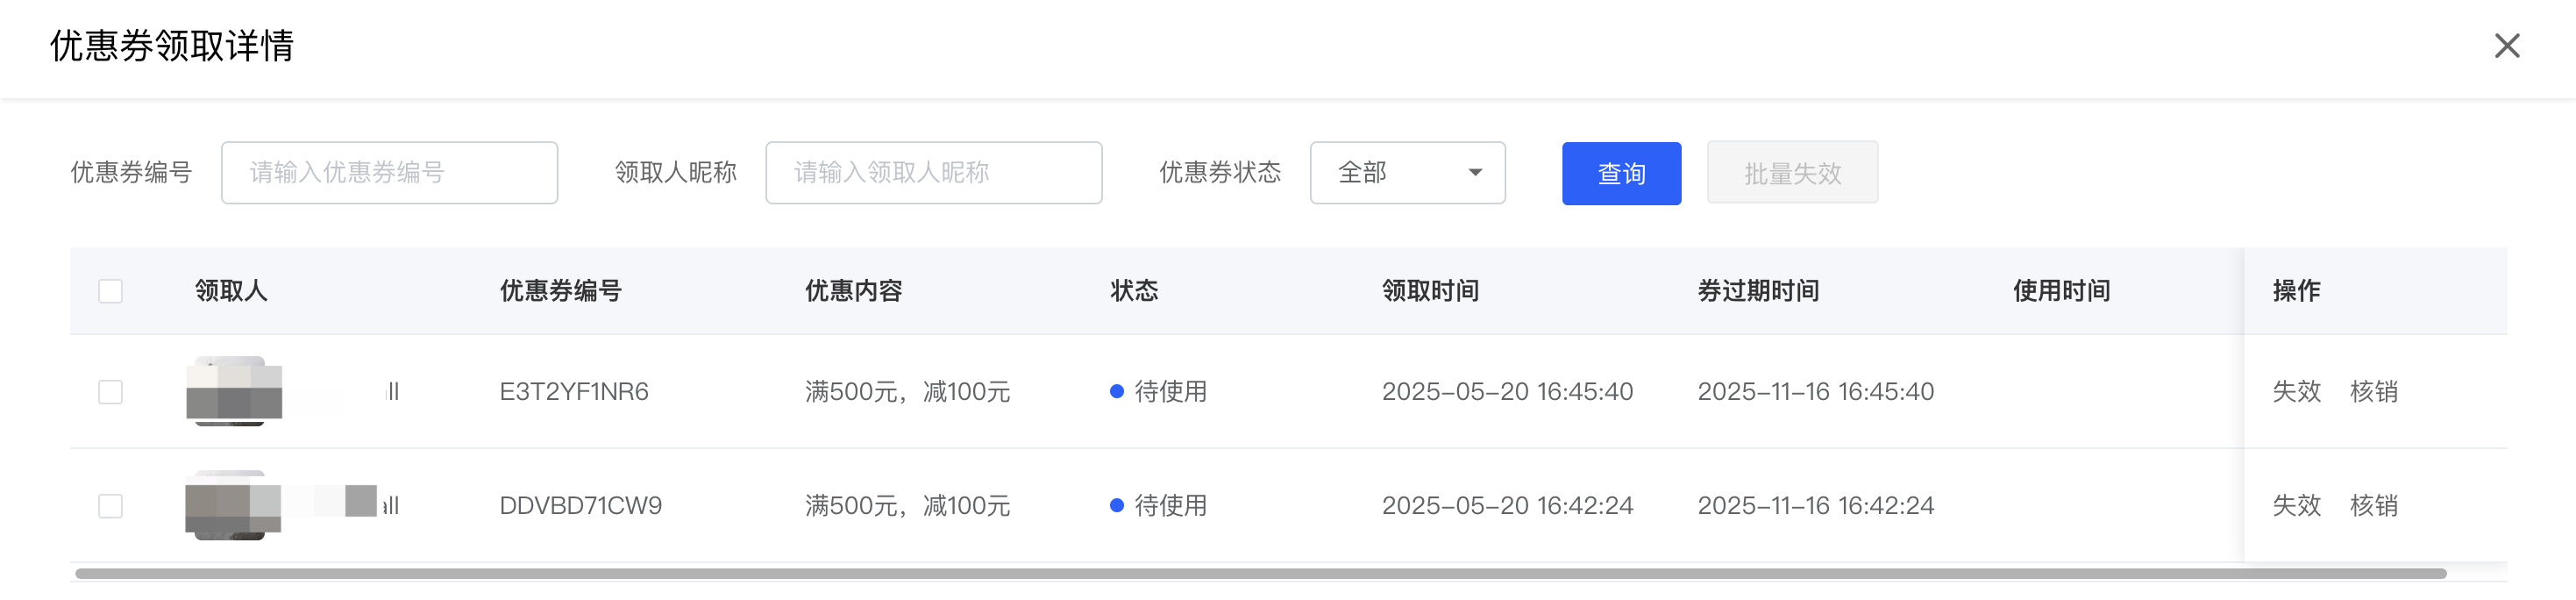2576x600 pixels.
Task: Check the row for coupon E3T2YF1NR6
Action: (111, 391)
